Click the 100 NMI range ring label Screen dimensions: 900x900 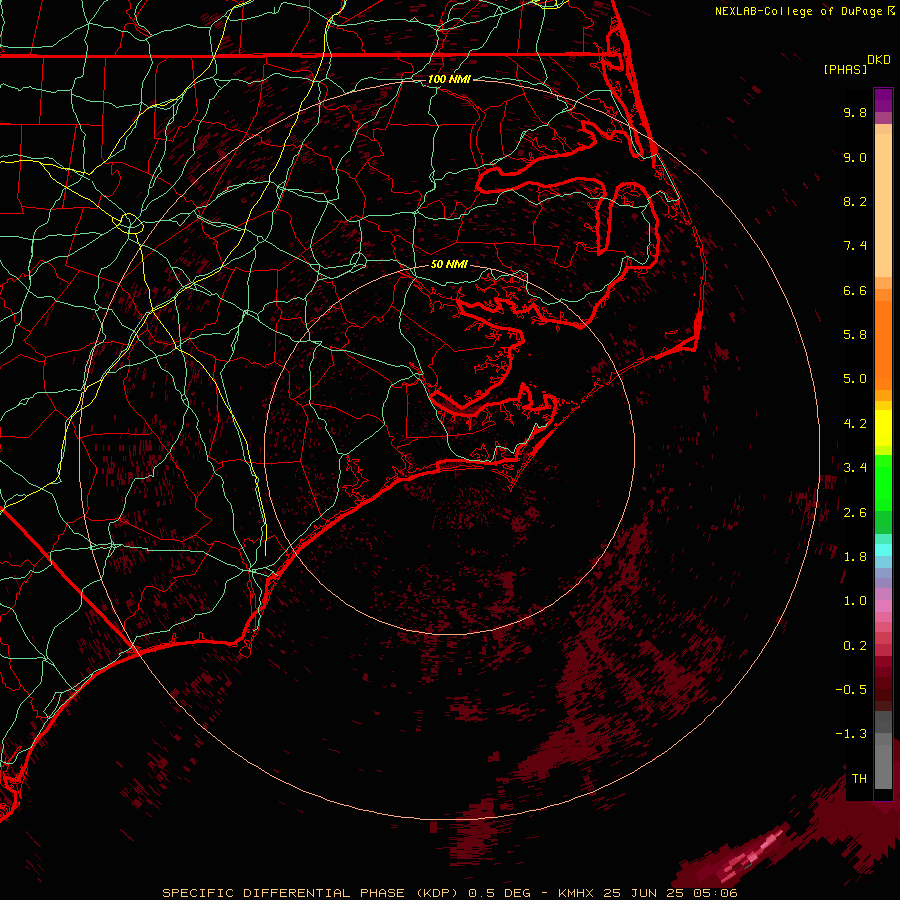(449, 79)
